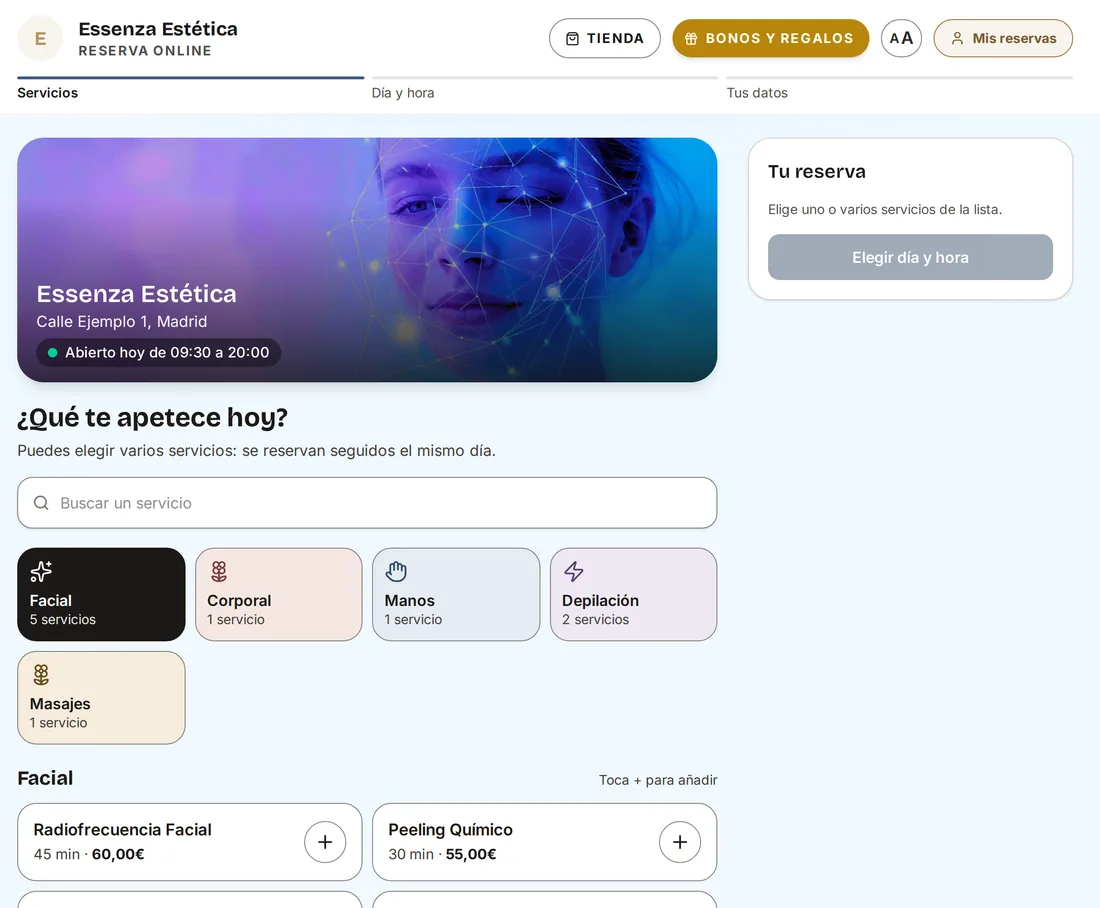
Task: Click the flower icon on Masajes card
Action: point(41,674)
